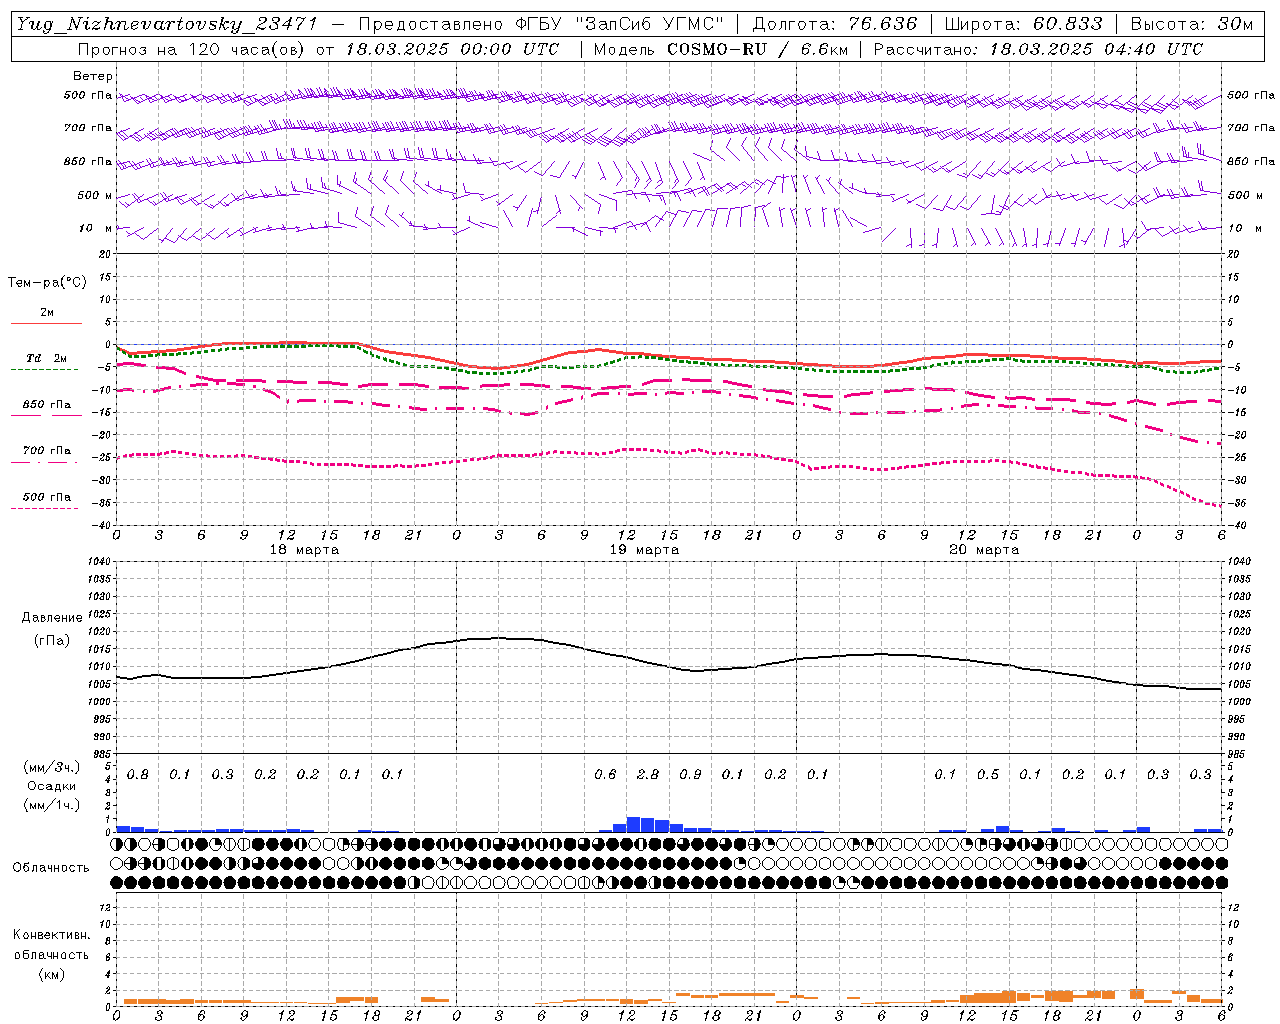Click the tallest blue precipitation bar

pyautogui.click(x=634, y=824)
